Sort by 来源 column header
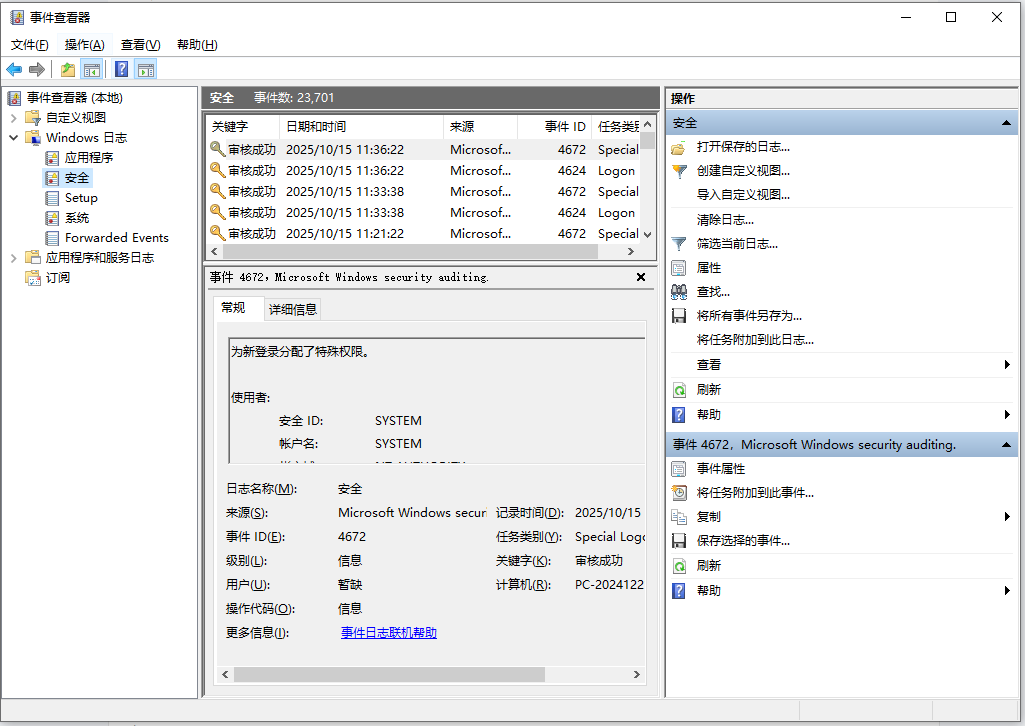This screenshot has height=726, width=1025. (480, 127)
